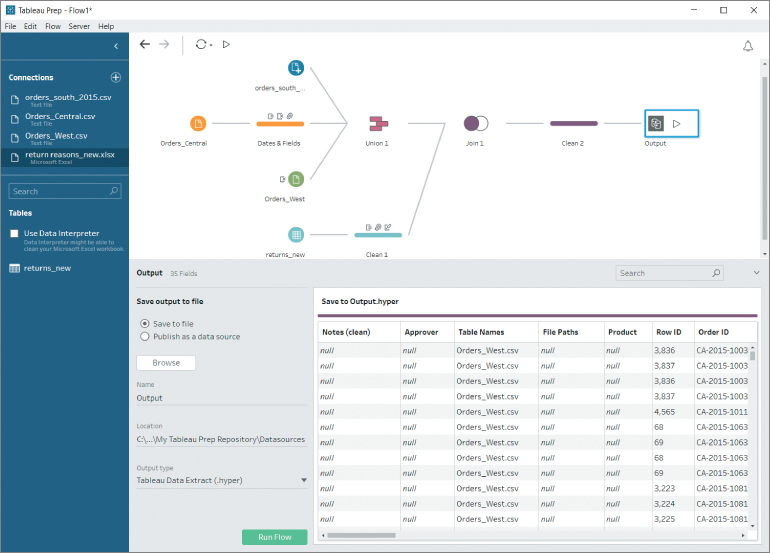Image resolution: width=770 pixels, height=553 pixels.
Task: Select the Join 1 step icon
Action: [475, 123]
